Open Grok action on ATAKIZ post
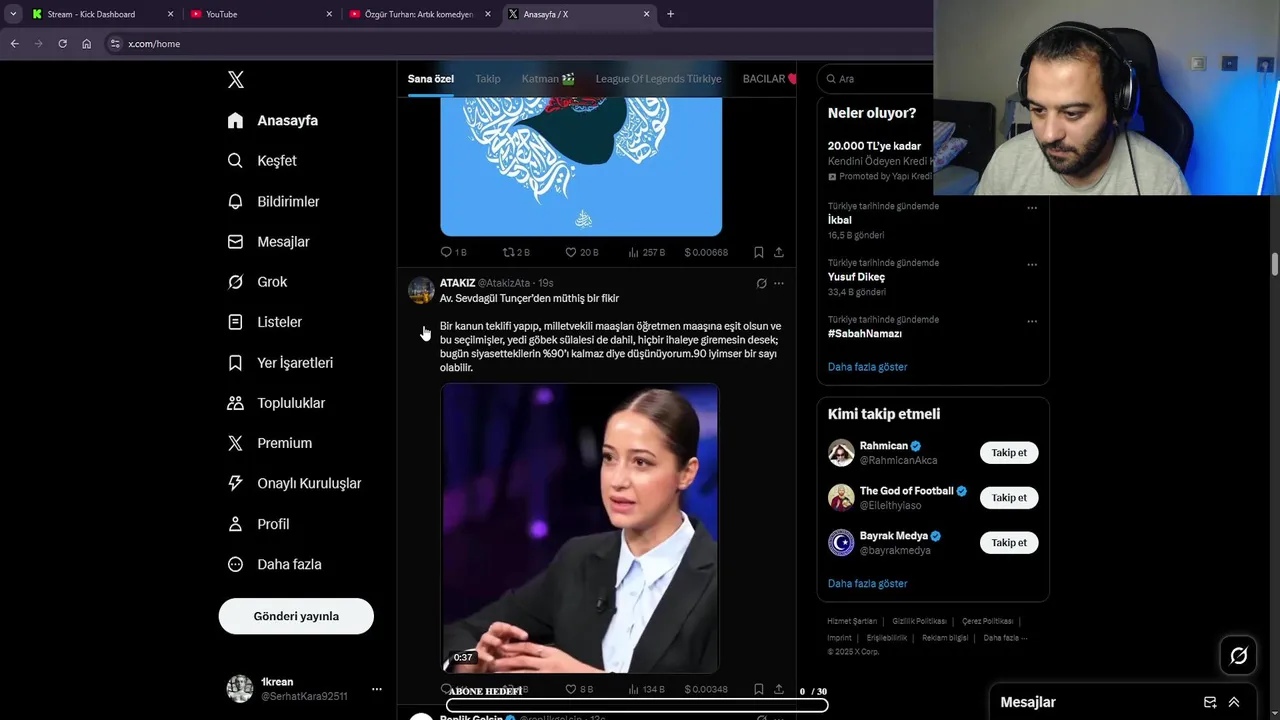1280x720 pixels. click(761, 283)
